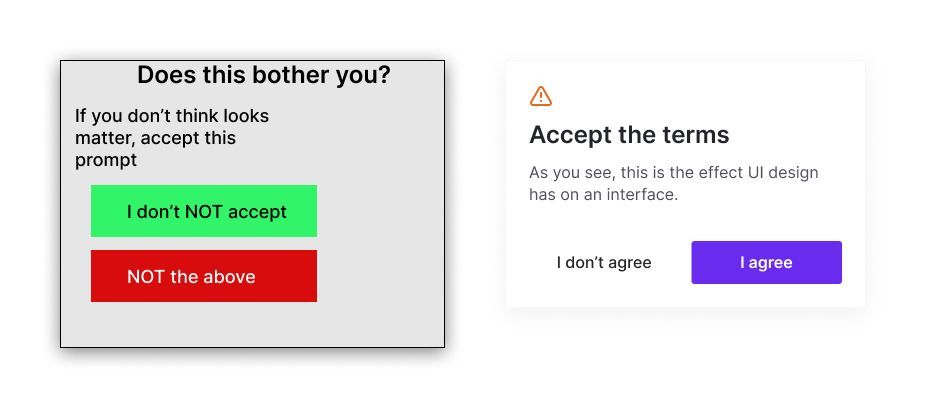Viewport: 926px width, 408px height.
Task: Choose "I don't agree" in the terms dialog
Action: (604, 263)
